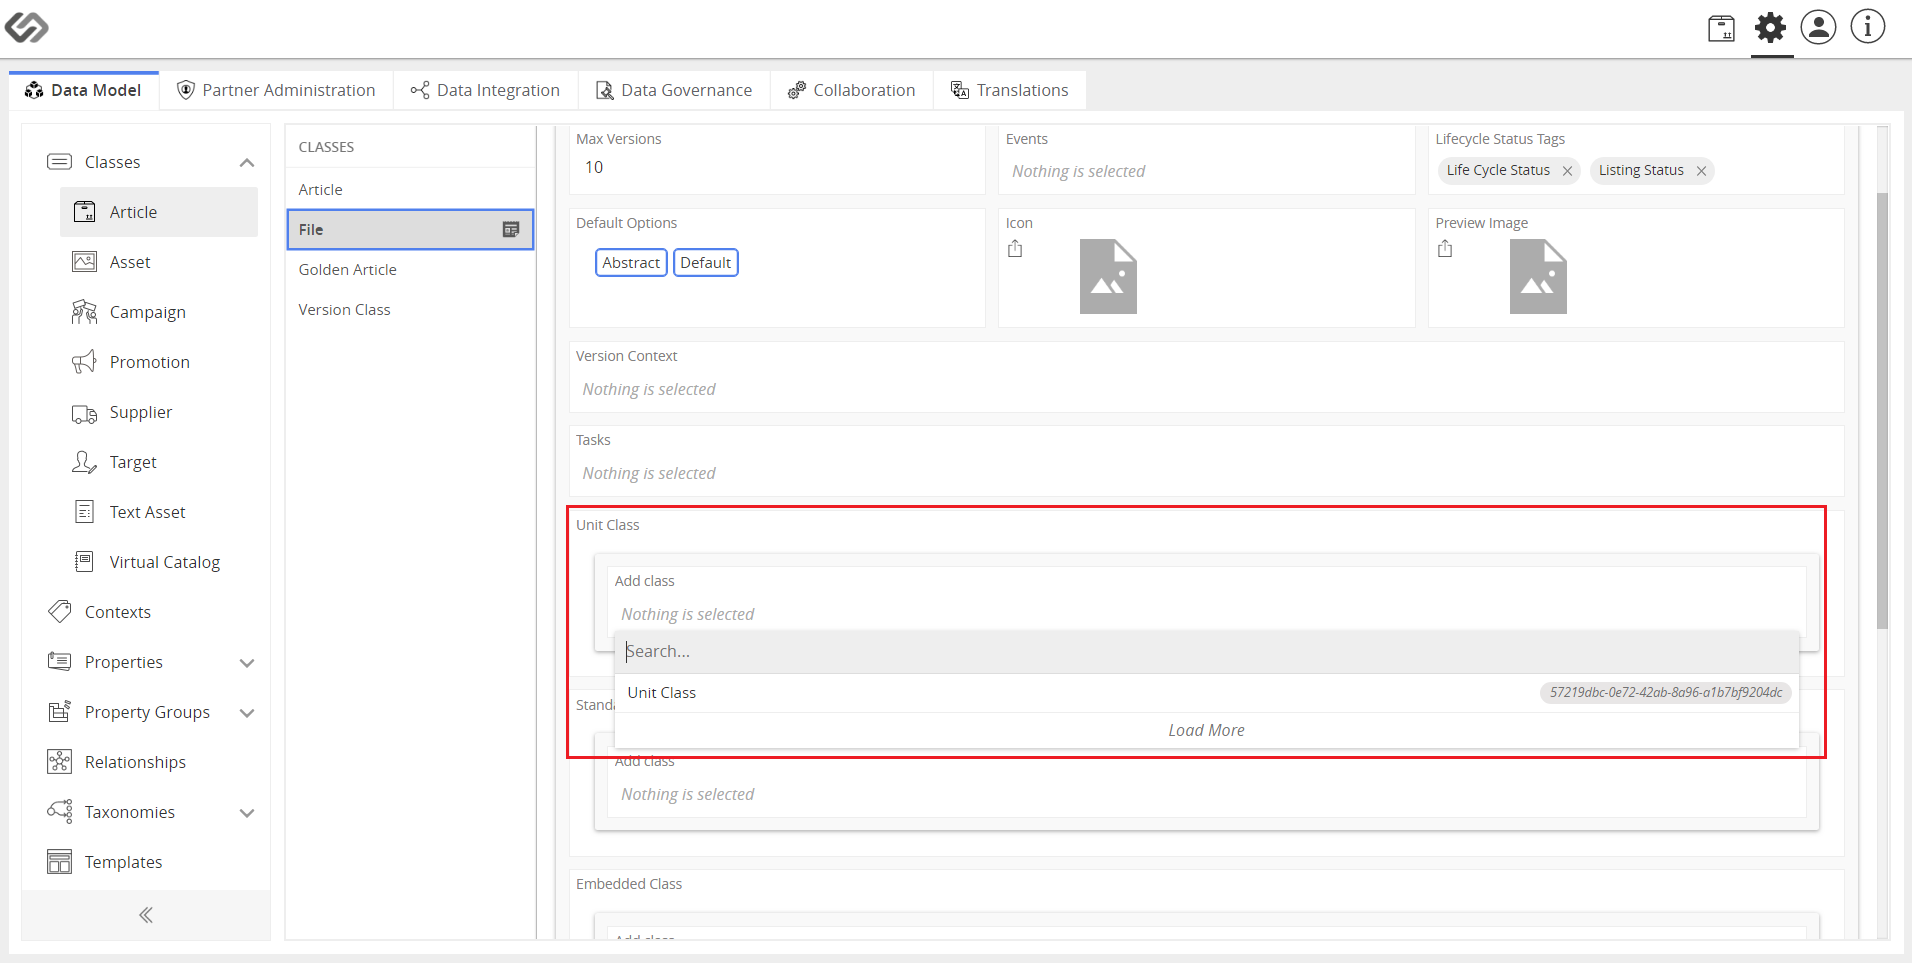The width and height of the screenshot is (1912, 963).
Task: Select Article in the Classes list
Action: (x=410, y=190)
